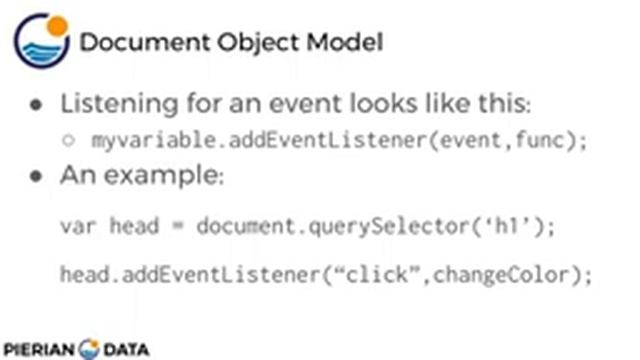
Task: Click the "changeColor" callback name
Action: coord(500,275)
